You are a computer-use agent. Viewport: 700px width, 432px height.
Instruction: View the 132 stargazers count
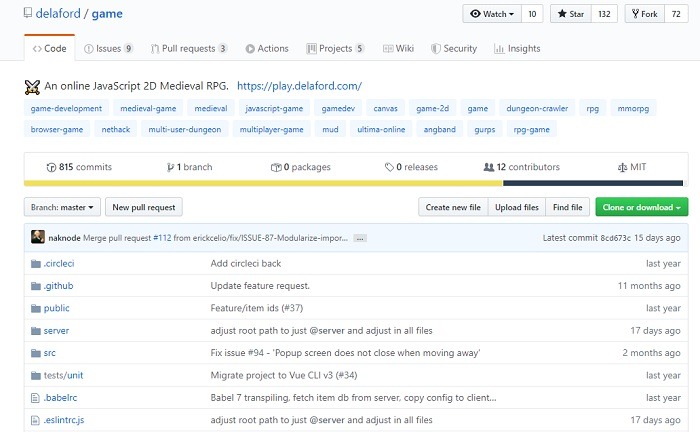[x=604, y=14]
